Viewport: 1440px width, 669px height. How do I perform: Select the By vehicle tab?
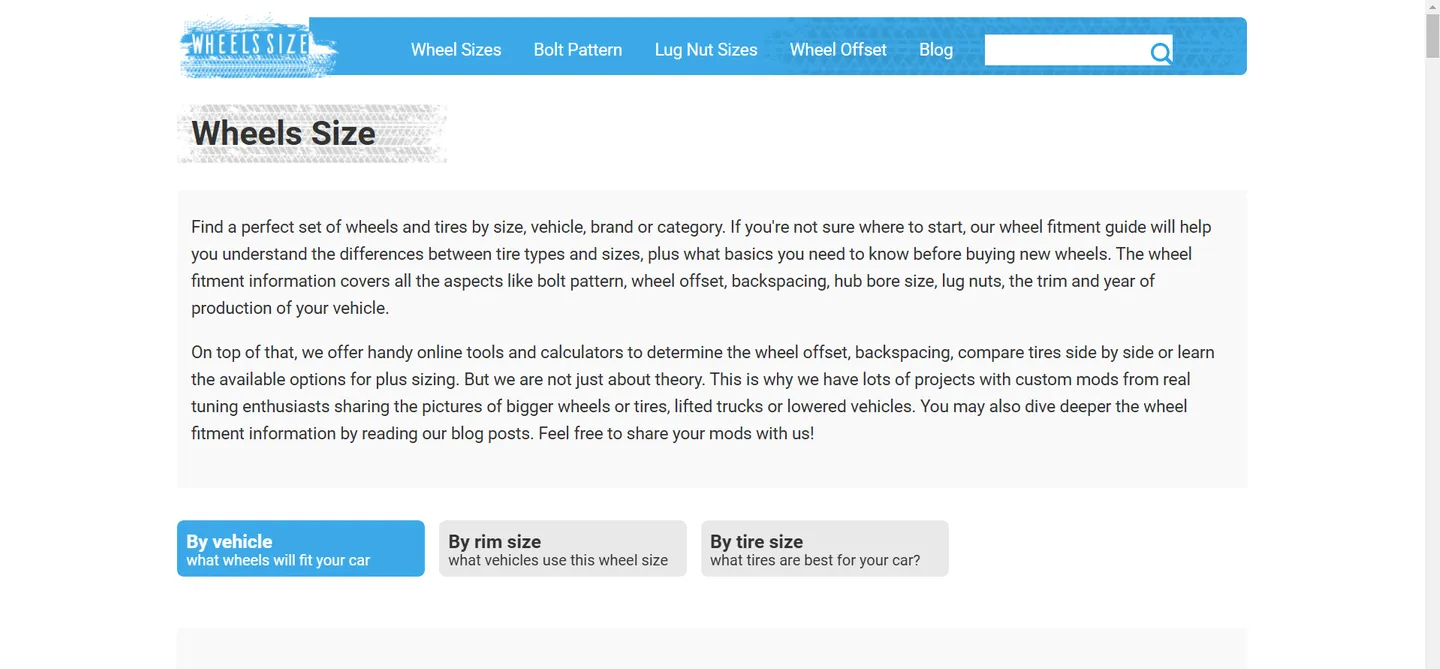[301, 548]
